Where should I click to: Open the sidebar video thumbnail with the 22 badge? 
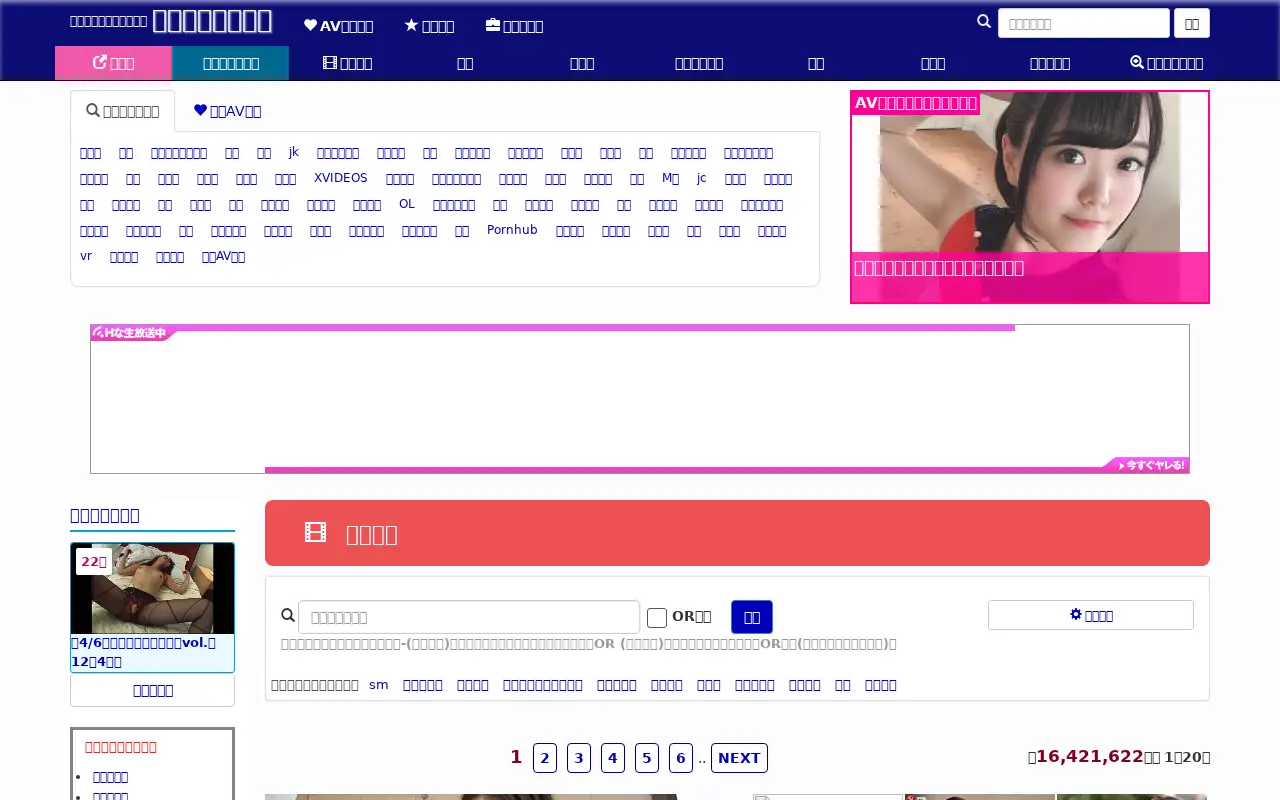[152, 588]
